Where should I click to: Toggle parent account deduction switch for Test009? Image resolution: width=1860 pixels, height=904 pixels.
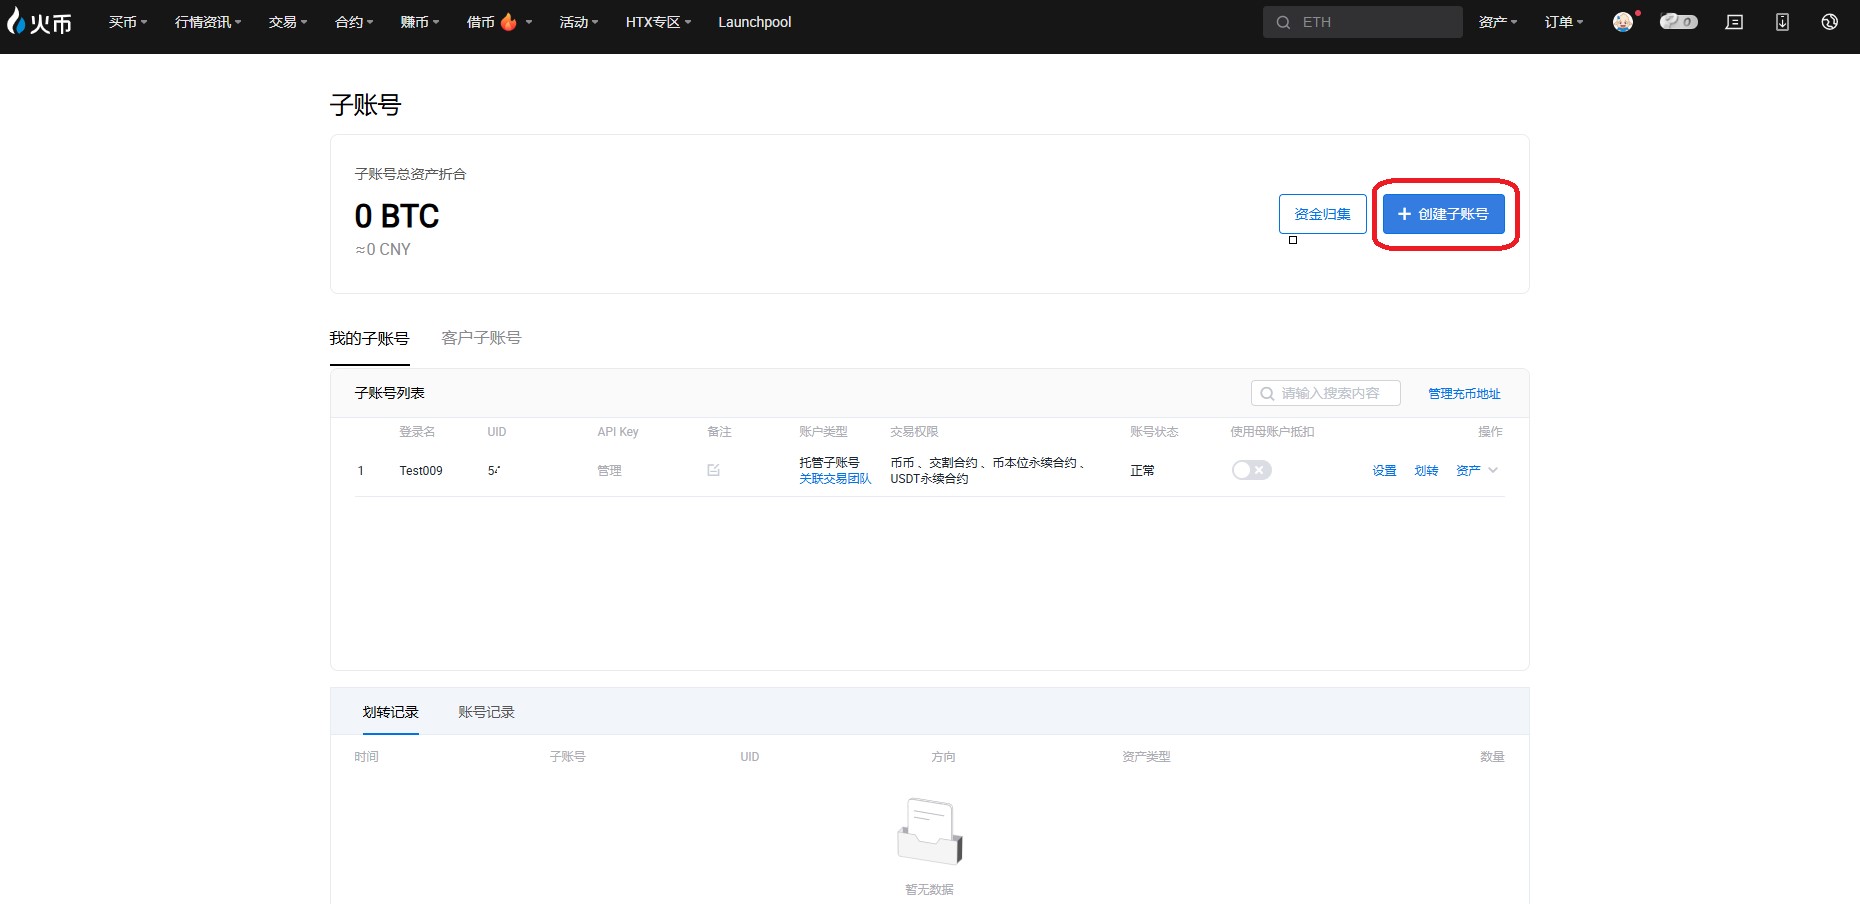pos(1251,470)
